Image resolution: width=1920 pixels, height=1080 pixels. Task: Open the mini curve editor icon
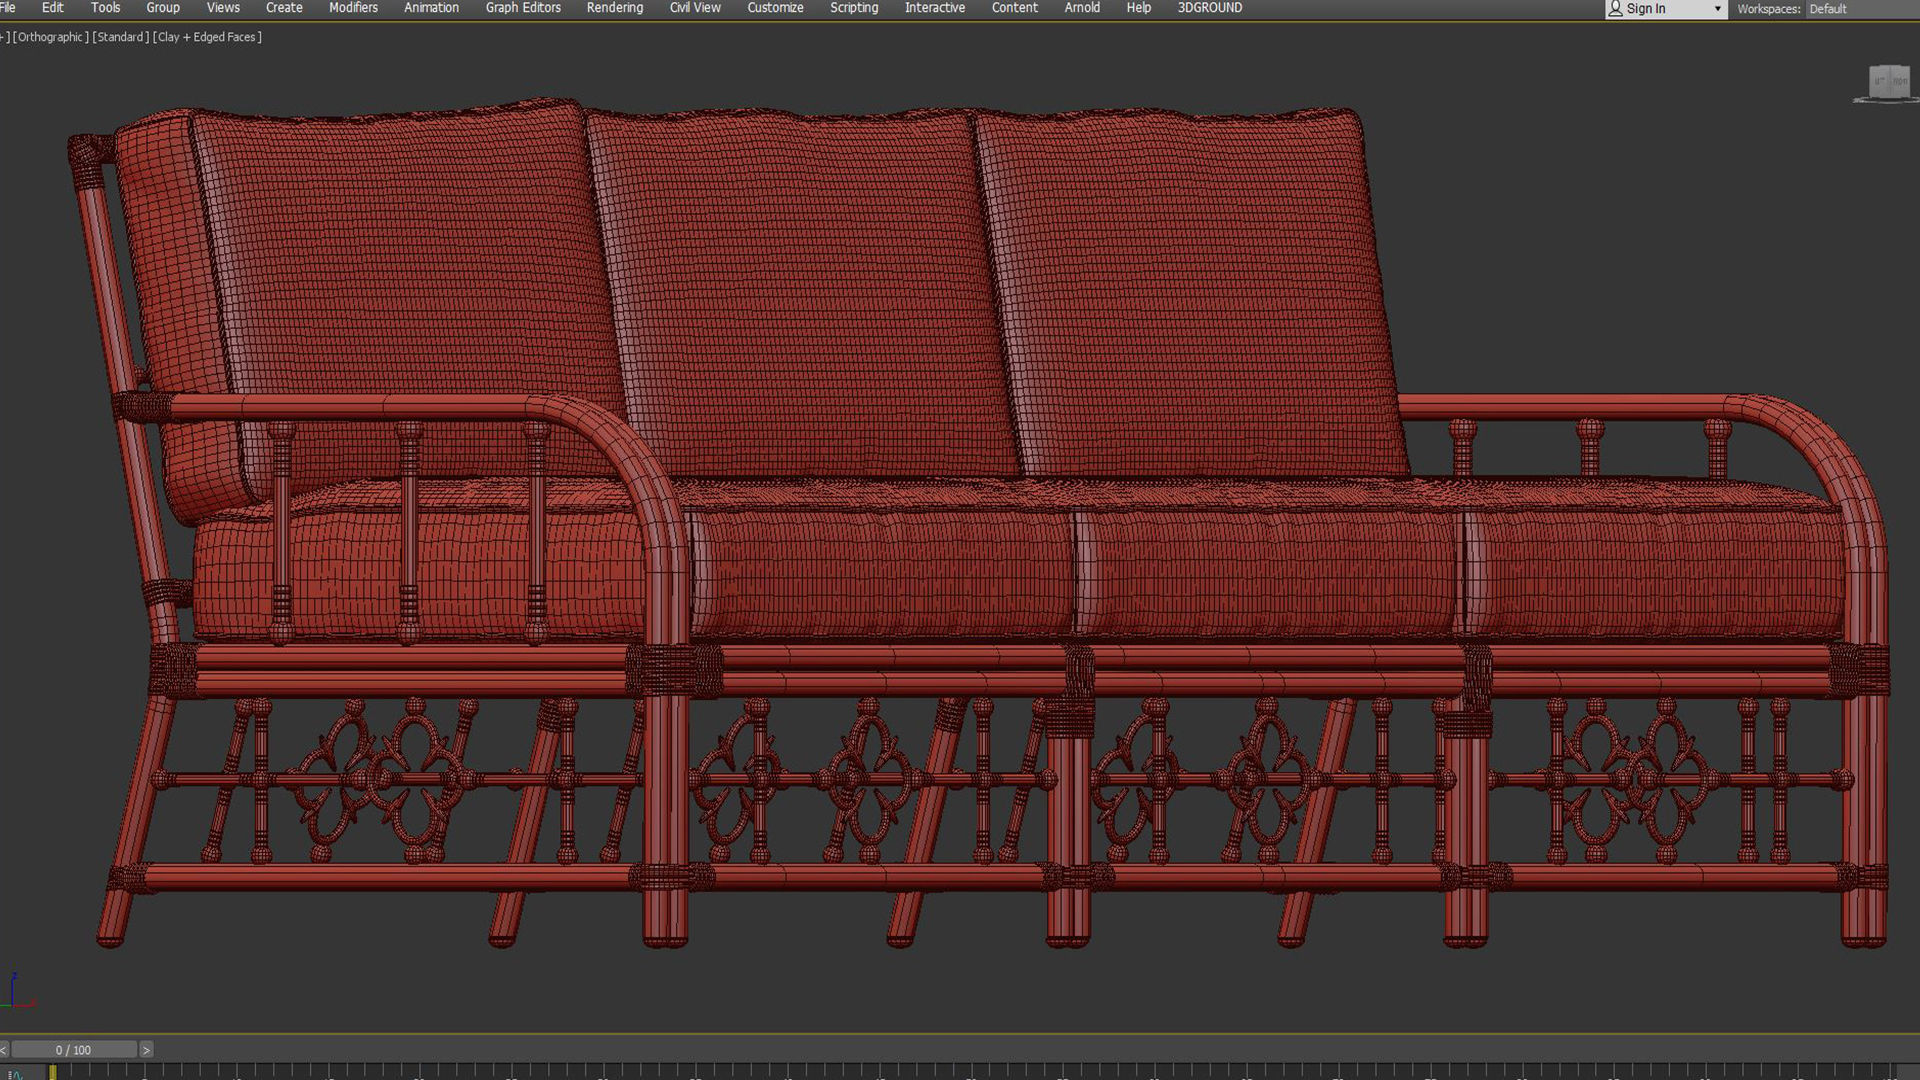pos(16,1073)
